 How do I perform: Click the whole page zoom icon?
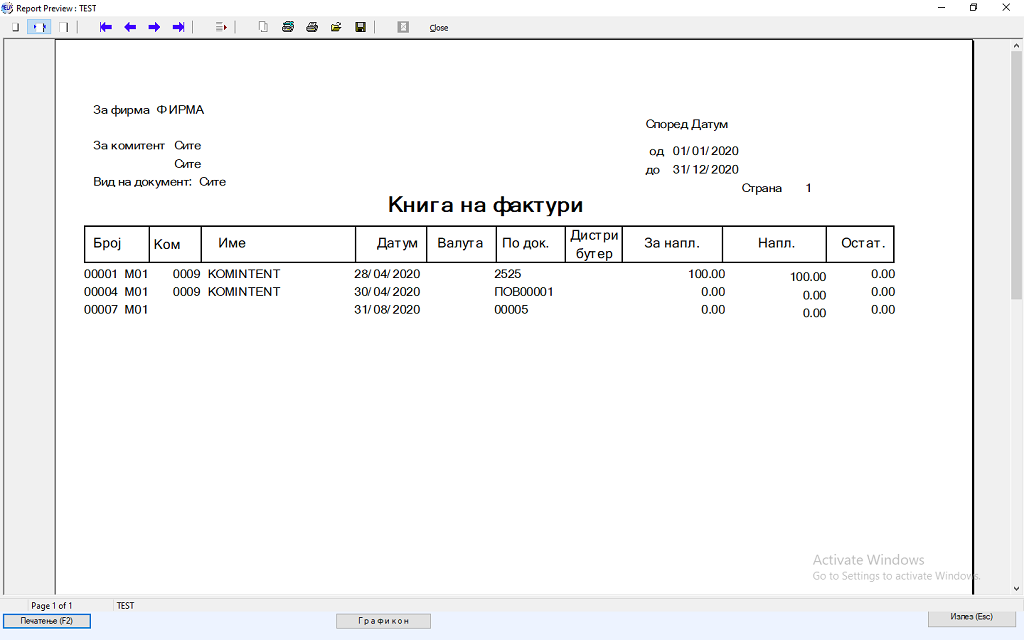(15, 27)
